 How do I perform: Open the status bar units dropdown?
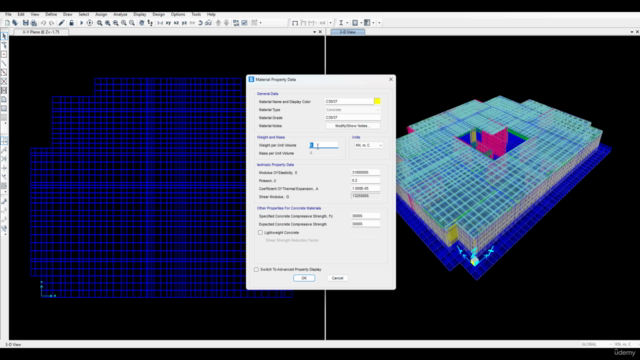[624, 344]
